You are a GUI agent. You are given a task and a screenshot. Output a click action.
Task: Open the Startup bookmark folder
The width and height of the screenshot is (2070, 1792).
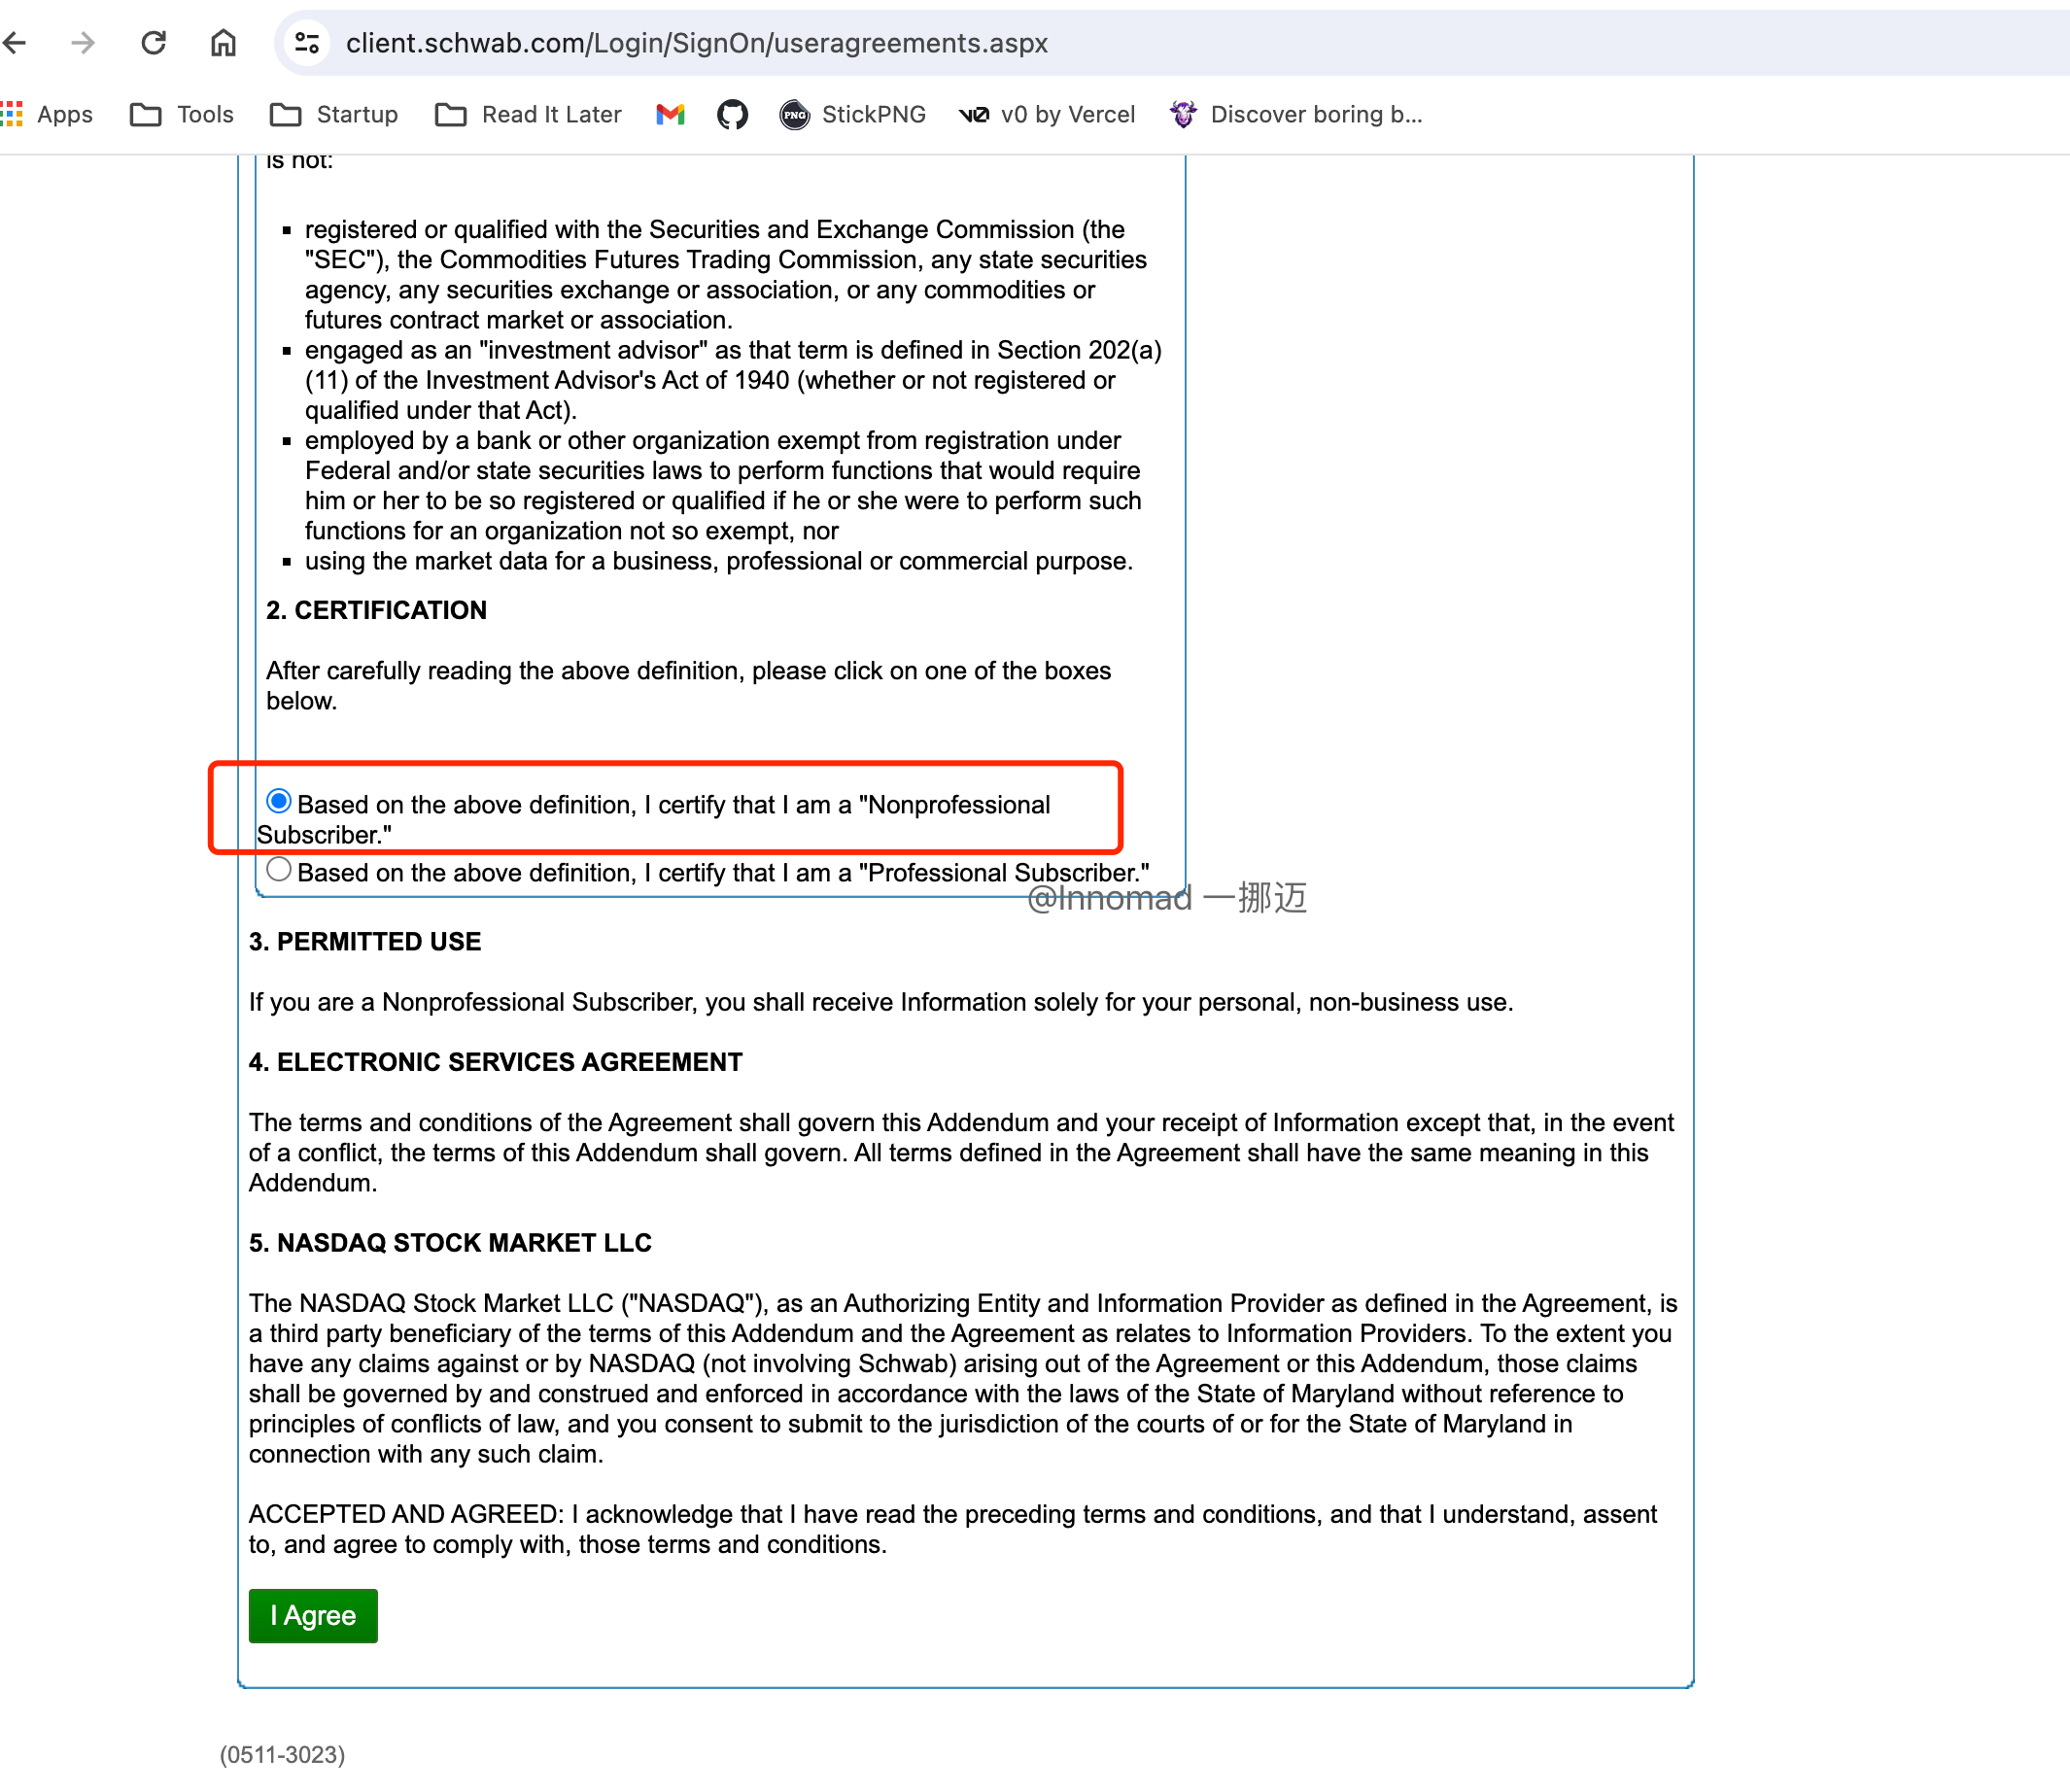click(x=334, y=115)
